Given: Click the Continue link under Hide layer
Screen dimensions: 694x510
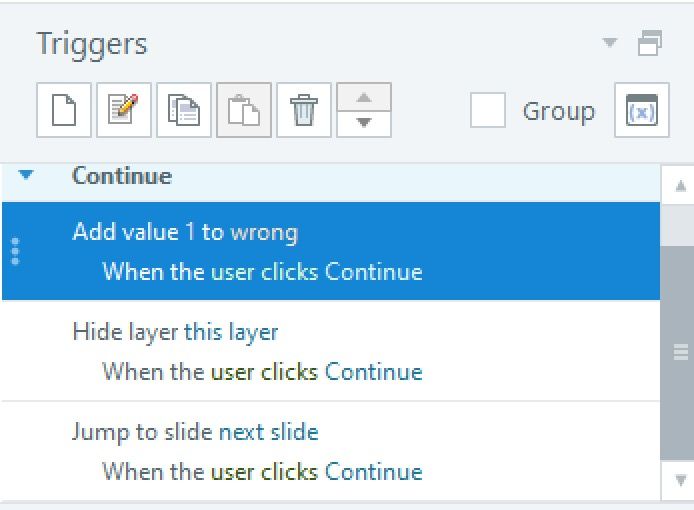Looking at the screenshot, I should pyautogui.click(x=373, y=372).
